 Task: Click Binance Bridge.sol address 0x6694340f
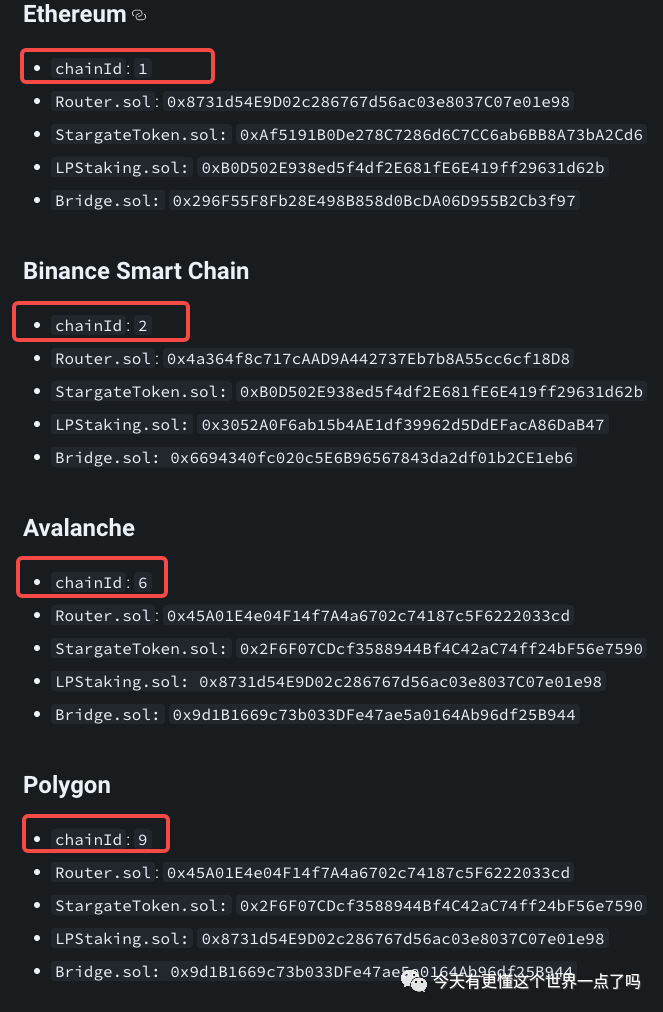point(371,457)
